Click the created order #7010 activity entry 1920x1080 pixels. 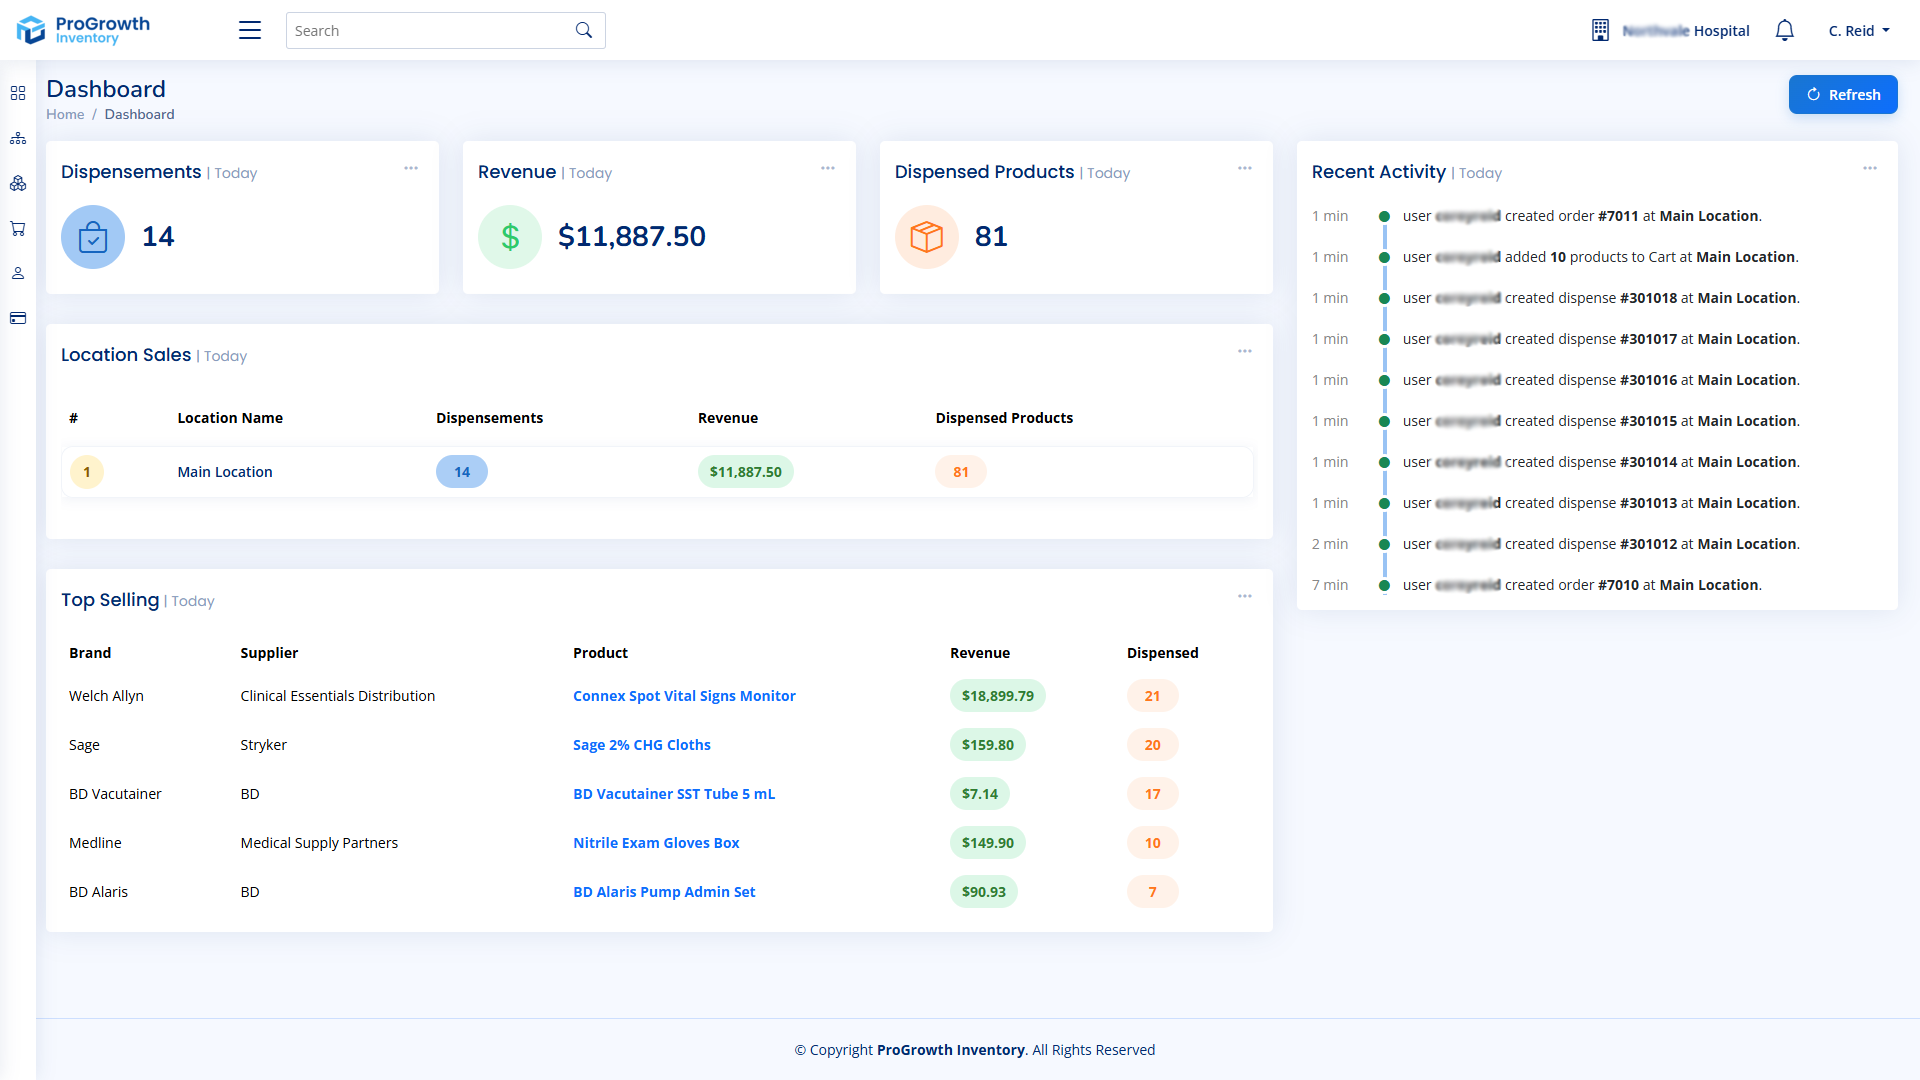click(x=1582, y=585)
